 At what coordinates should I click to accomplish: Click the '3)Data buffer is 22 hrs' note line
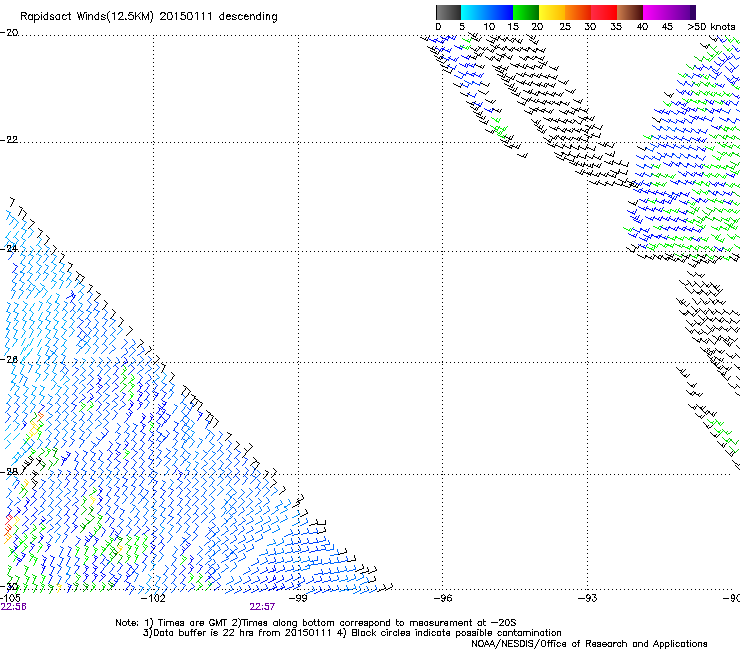tap(352, 633)
